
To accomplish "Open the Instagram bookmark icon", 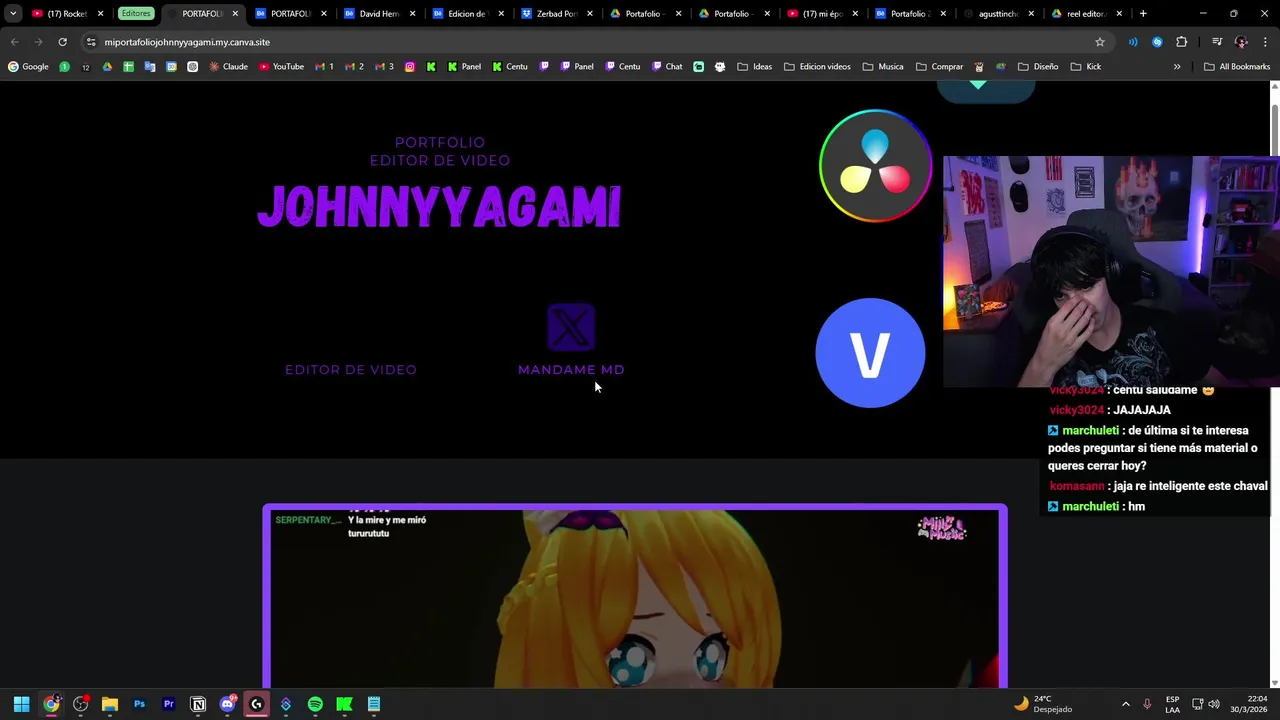I will point(409,67).
